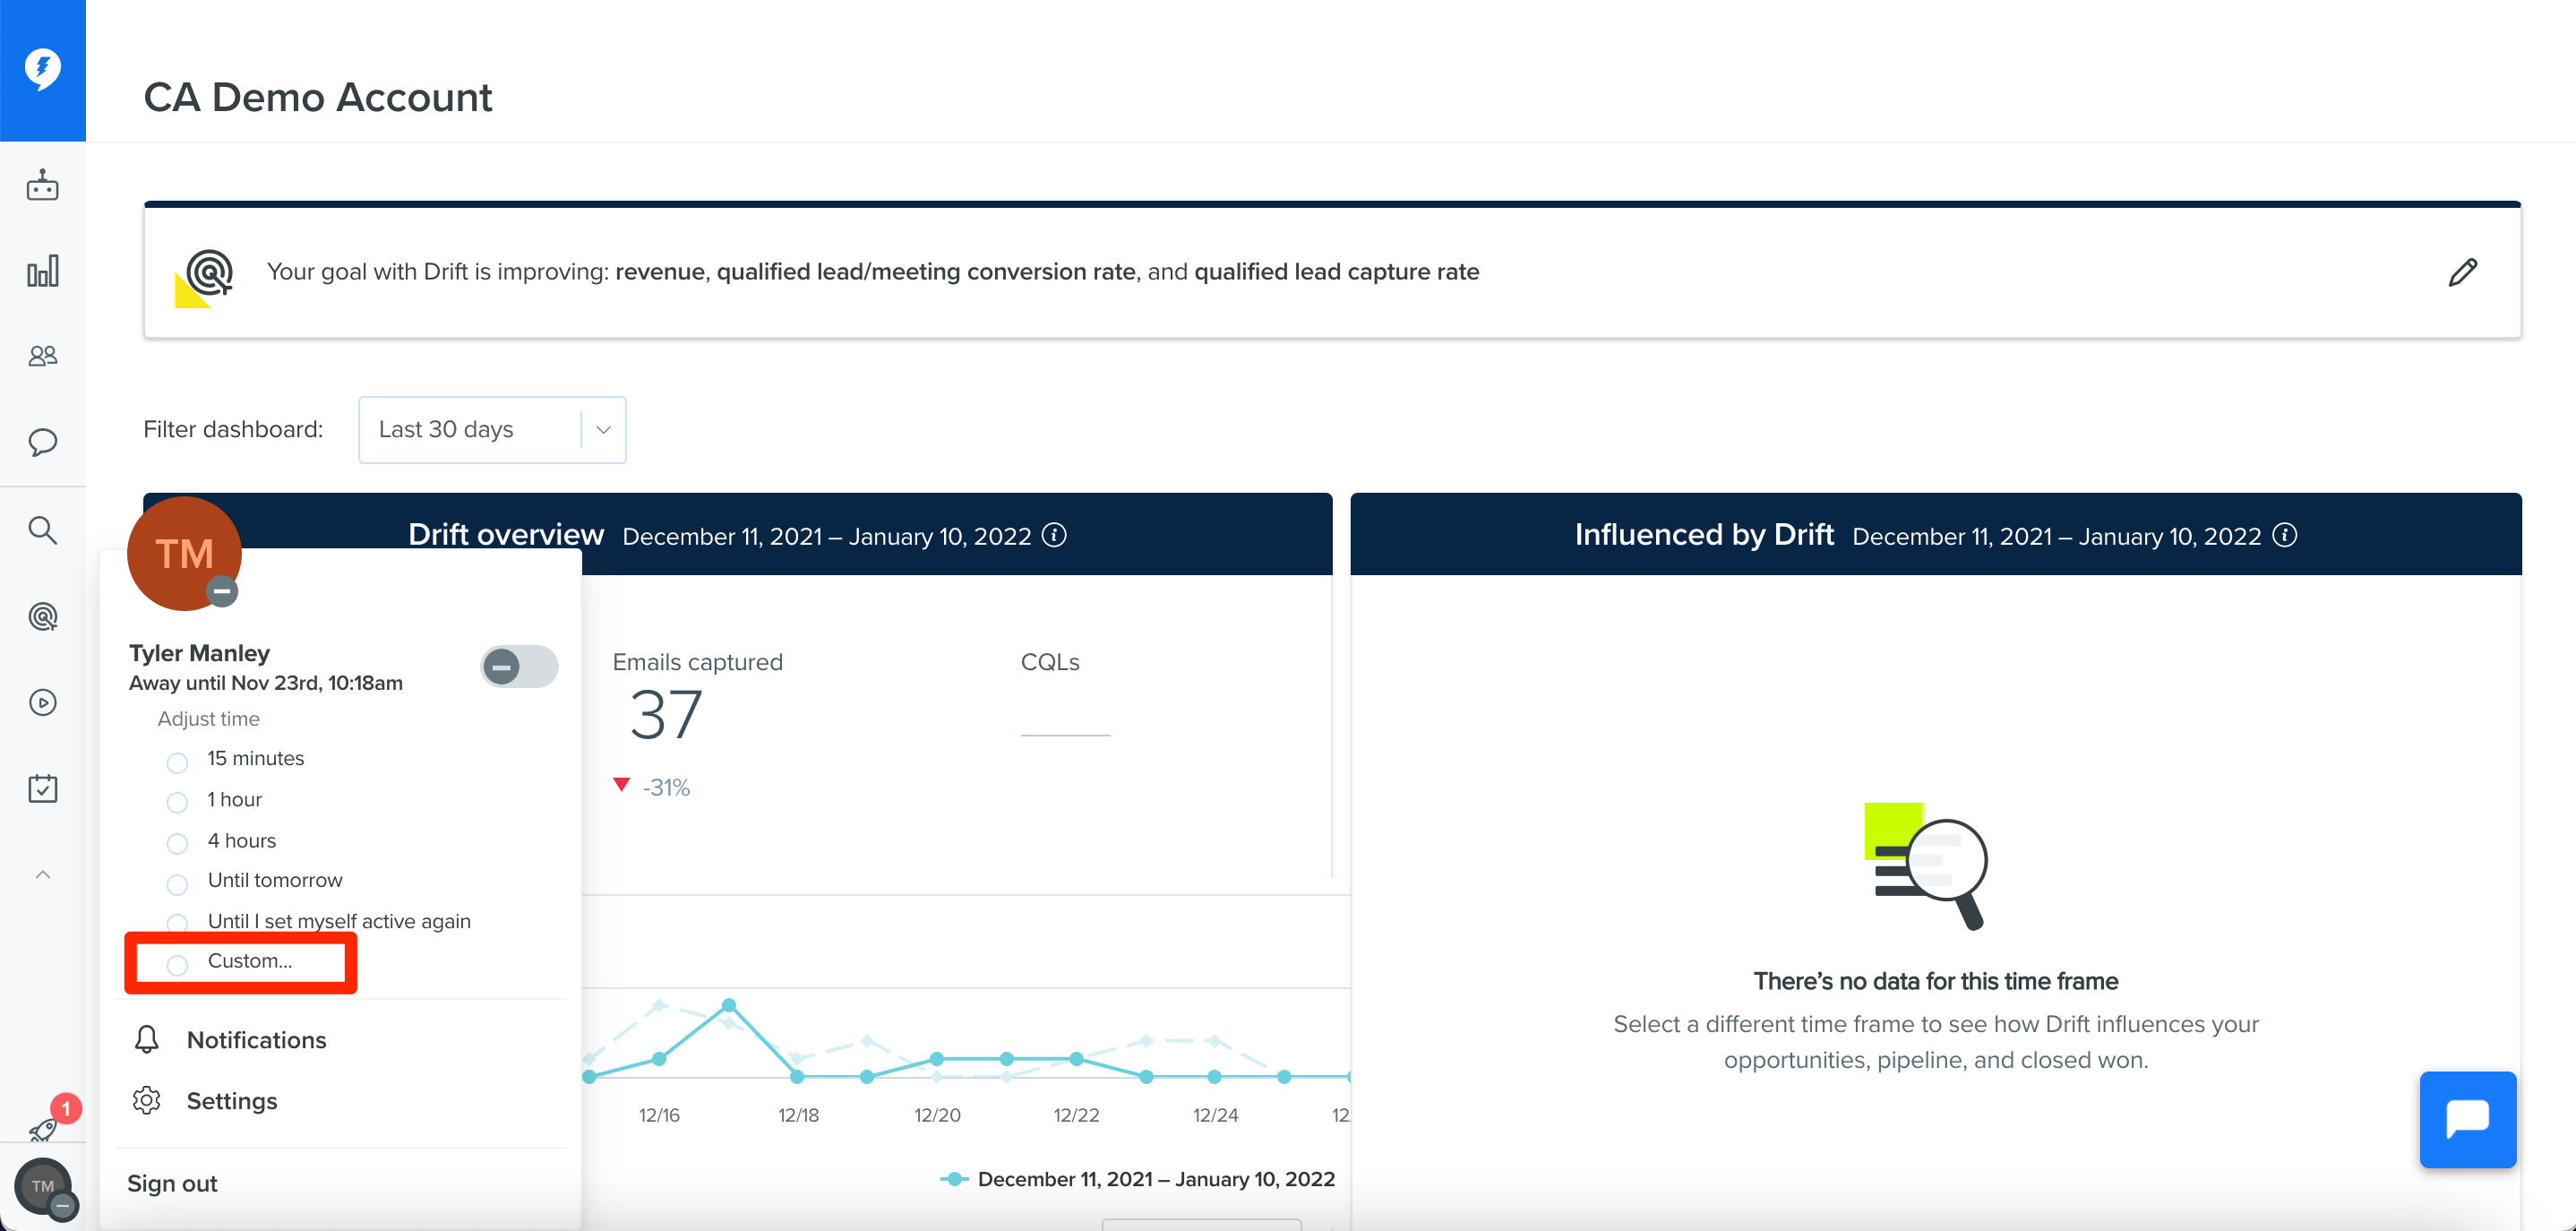Click the TM profile avatar in sidebar

point(42,1187)
